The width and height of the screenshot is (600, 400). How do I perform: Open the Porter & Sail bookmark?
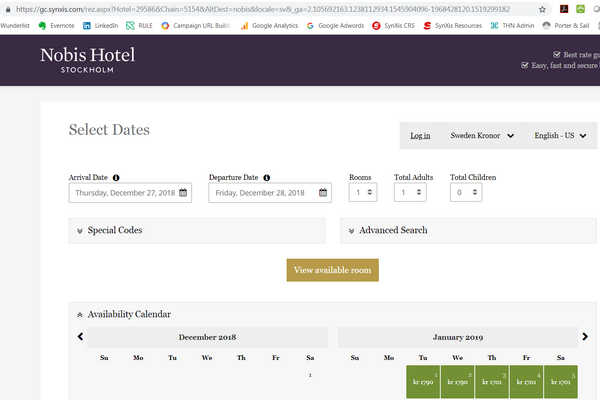click(x=566, y=26)
